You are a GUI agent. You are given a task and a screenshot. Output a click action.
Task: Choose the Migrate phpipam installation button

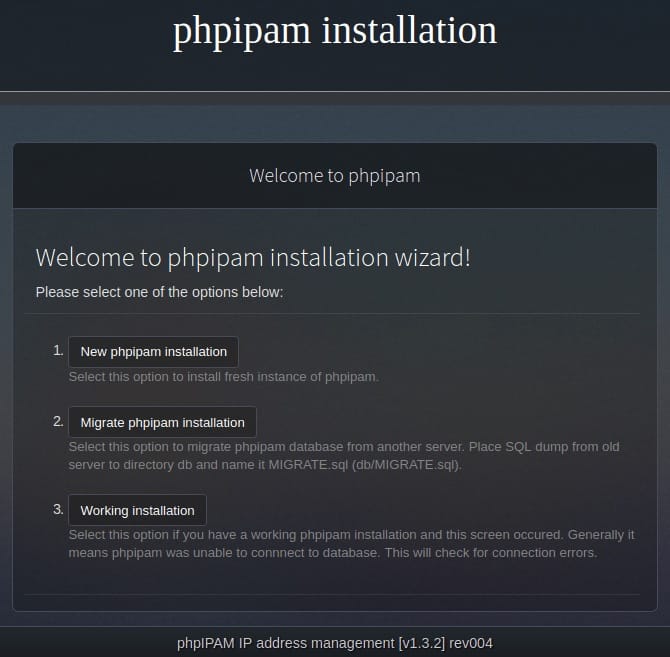click(x=162, y=422)
